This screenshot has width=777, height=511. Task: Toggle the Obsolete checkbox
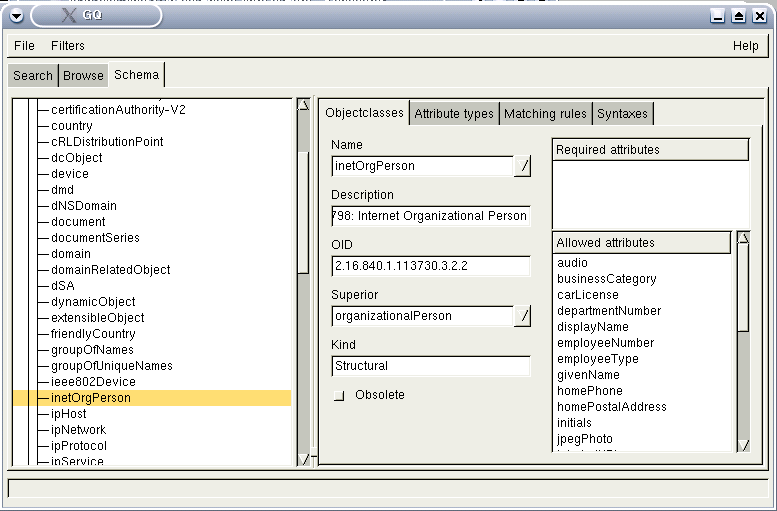pyautogui.click(x=339, y=395)
